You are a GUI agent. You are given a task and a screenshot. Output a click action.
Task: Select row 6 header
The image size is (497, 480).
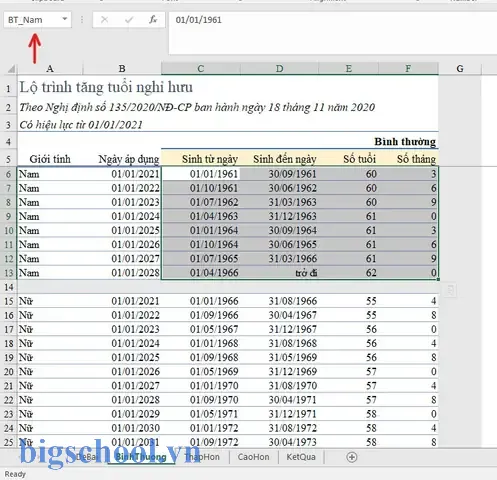[8, 174]
